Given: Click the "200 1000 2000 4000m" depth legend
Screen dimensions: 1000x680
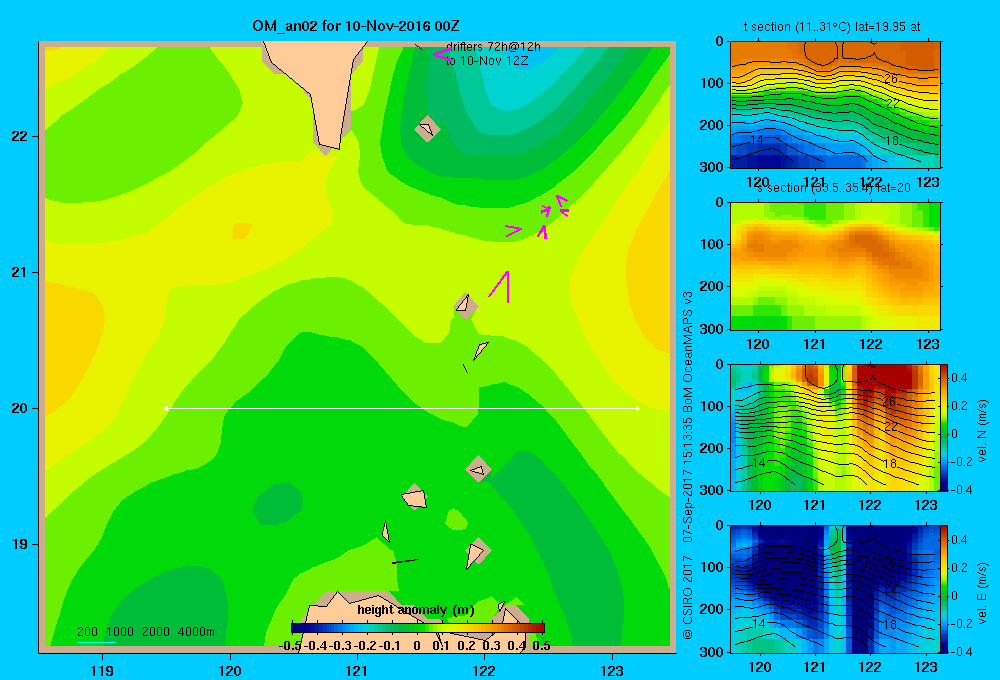Looking at the screenshot, I should [145, 632].
